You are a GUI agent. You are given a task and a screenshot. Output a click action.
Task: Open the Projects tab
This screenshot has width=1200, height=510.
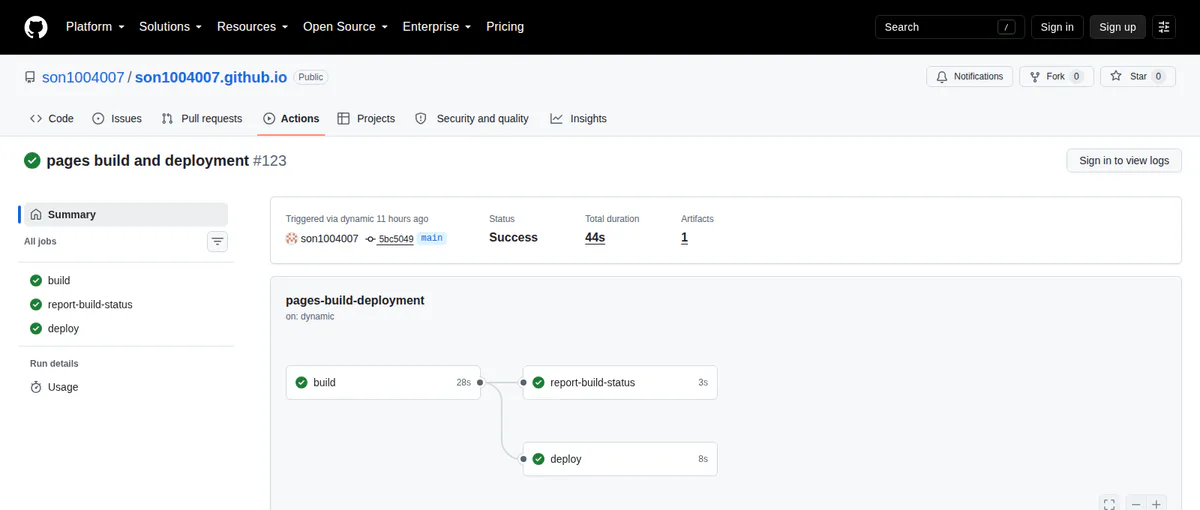(366, 118)
